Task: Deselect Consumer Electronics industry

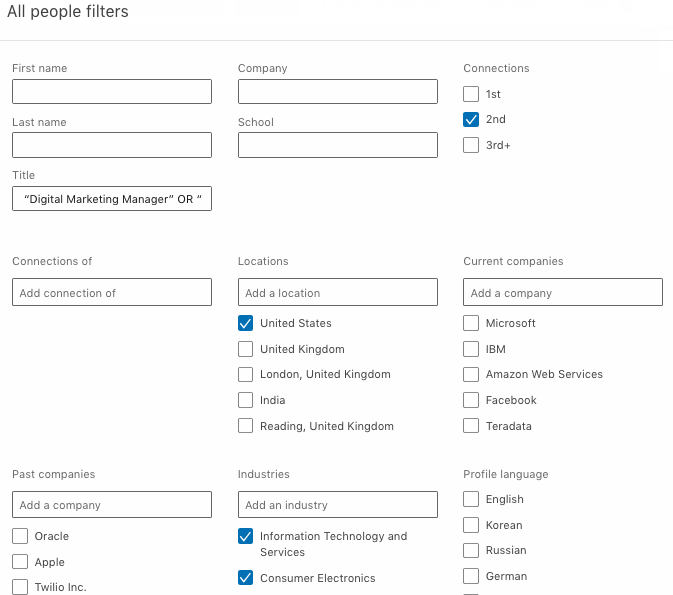Action: tap(246, 578)
